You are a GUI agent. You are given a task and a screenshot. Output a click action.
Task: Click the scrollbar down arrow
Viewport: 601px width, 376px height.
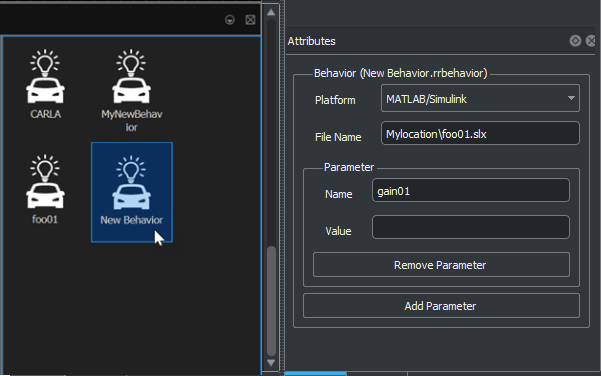(271, 363)
